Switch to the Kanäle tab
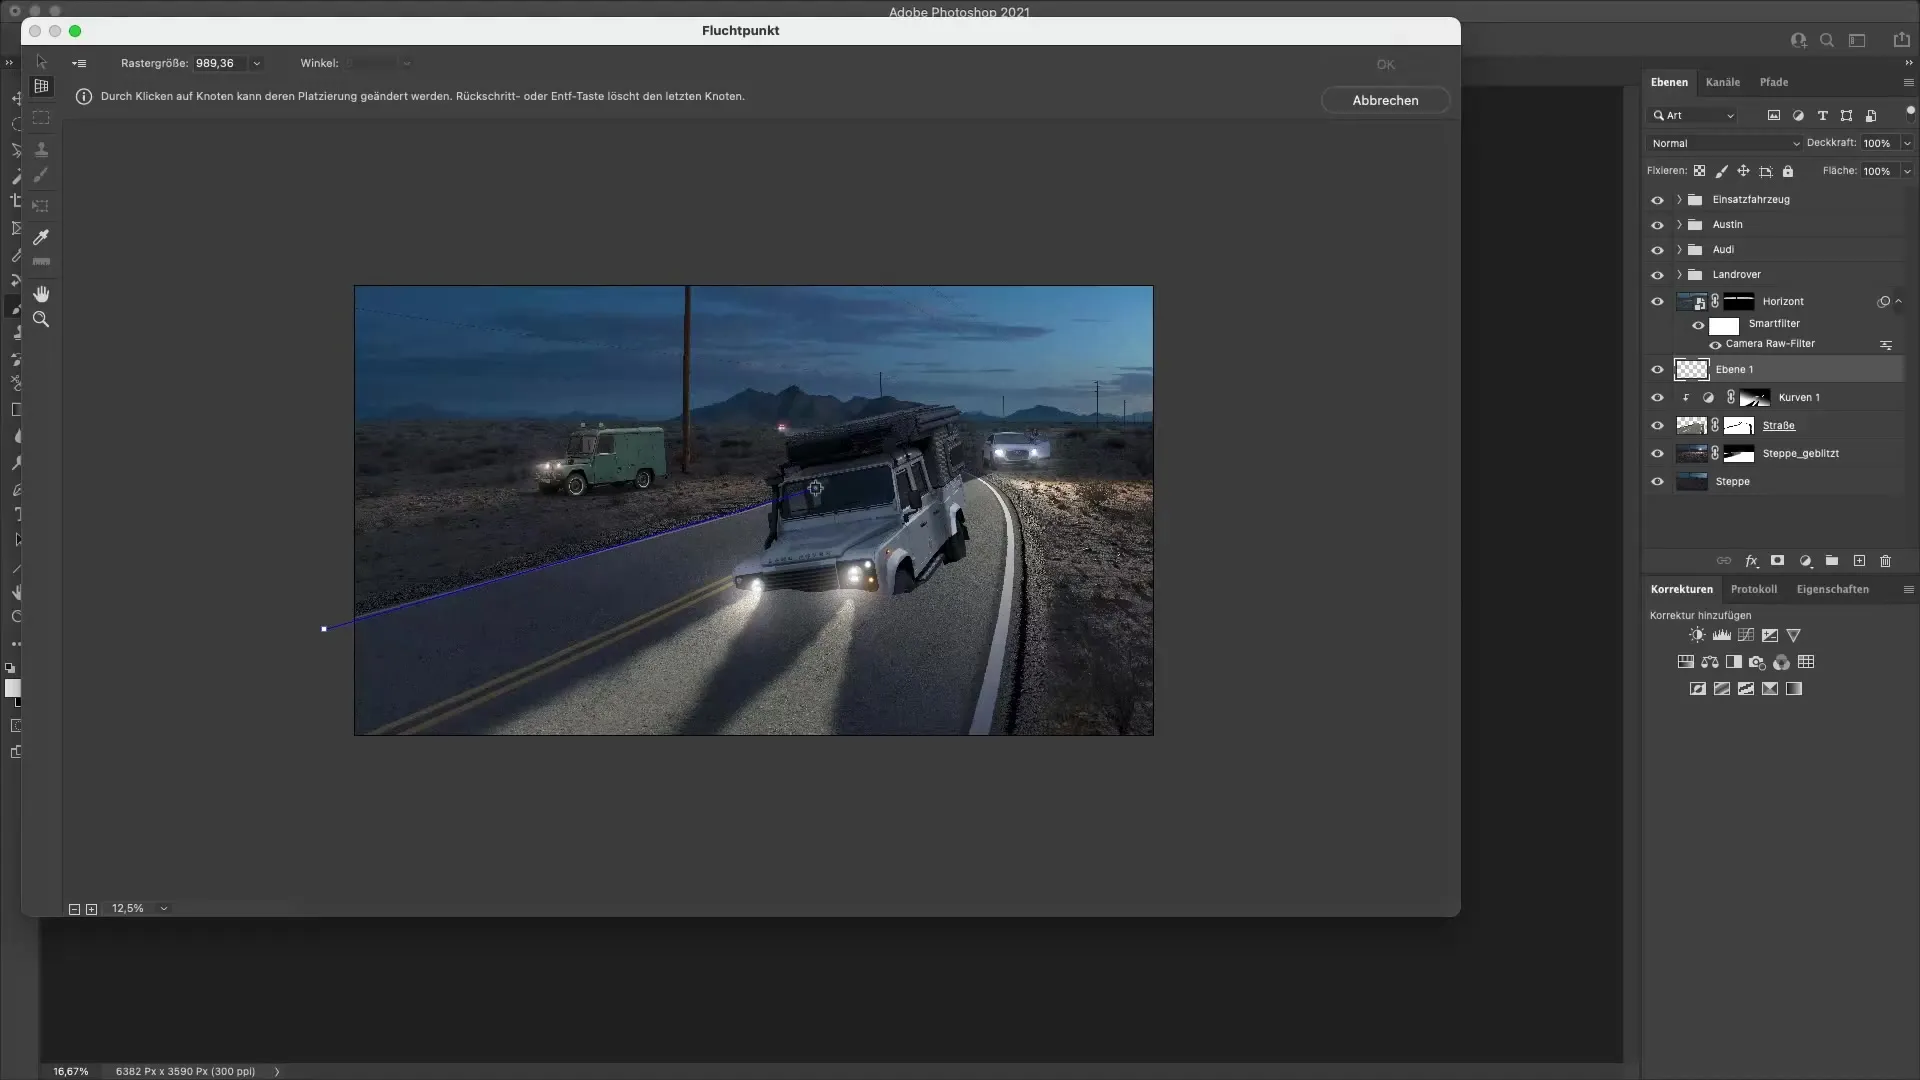Image resolution: width=1920 pixels, height=1080 pixels. (x=1722, y=82)
